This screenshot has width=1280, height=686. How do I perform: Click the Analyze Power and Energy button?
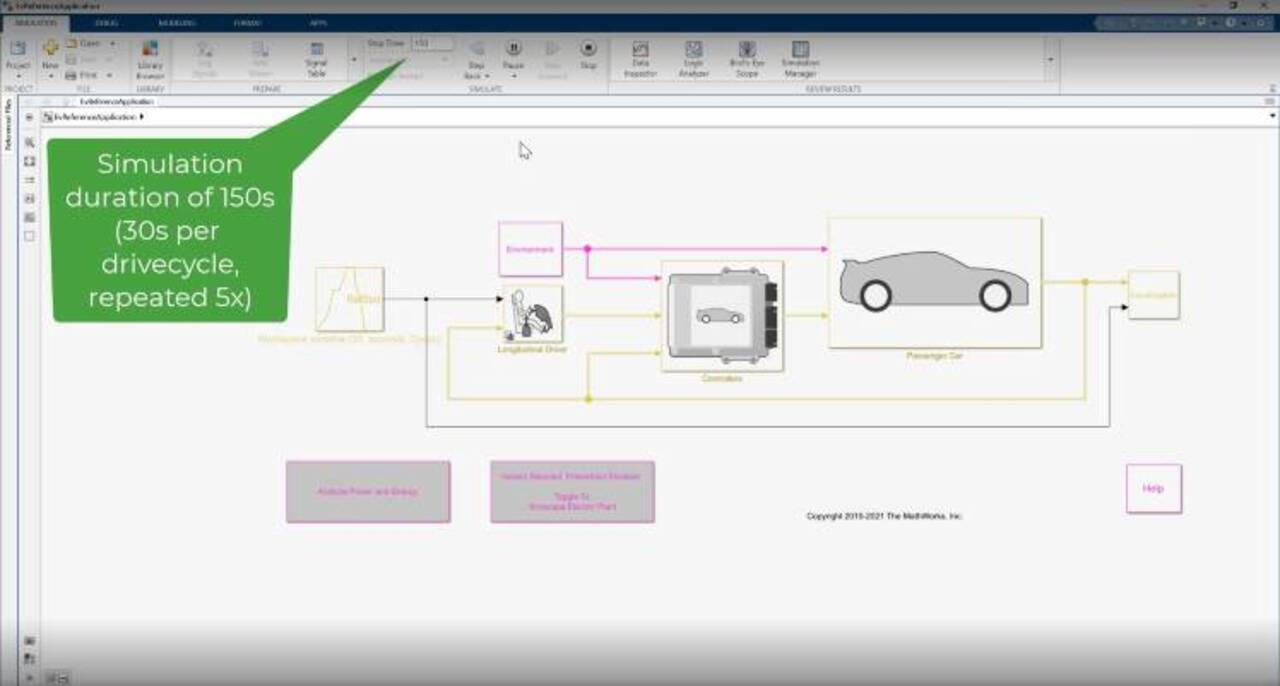[x=368, y=492]
